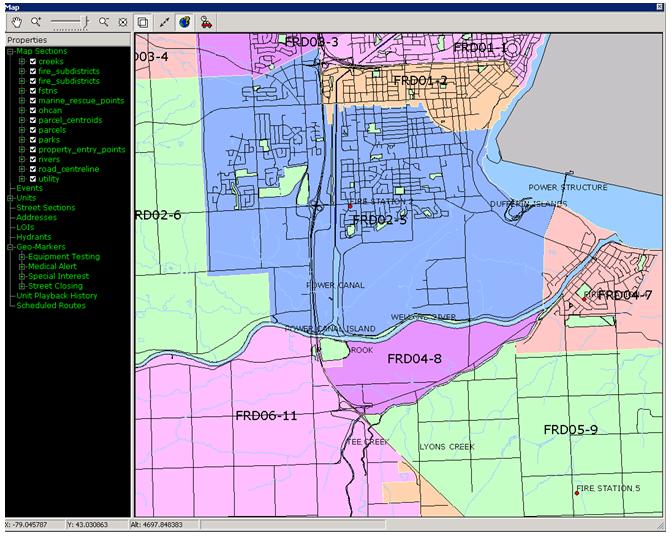Image resolution: width=671 pixels, height=536 pixels.
Task: Click the overlapping squares layers icon
Action: pyautogui.click(x=143, y=20)
